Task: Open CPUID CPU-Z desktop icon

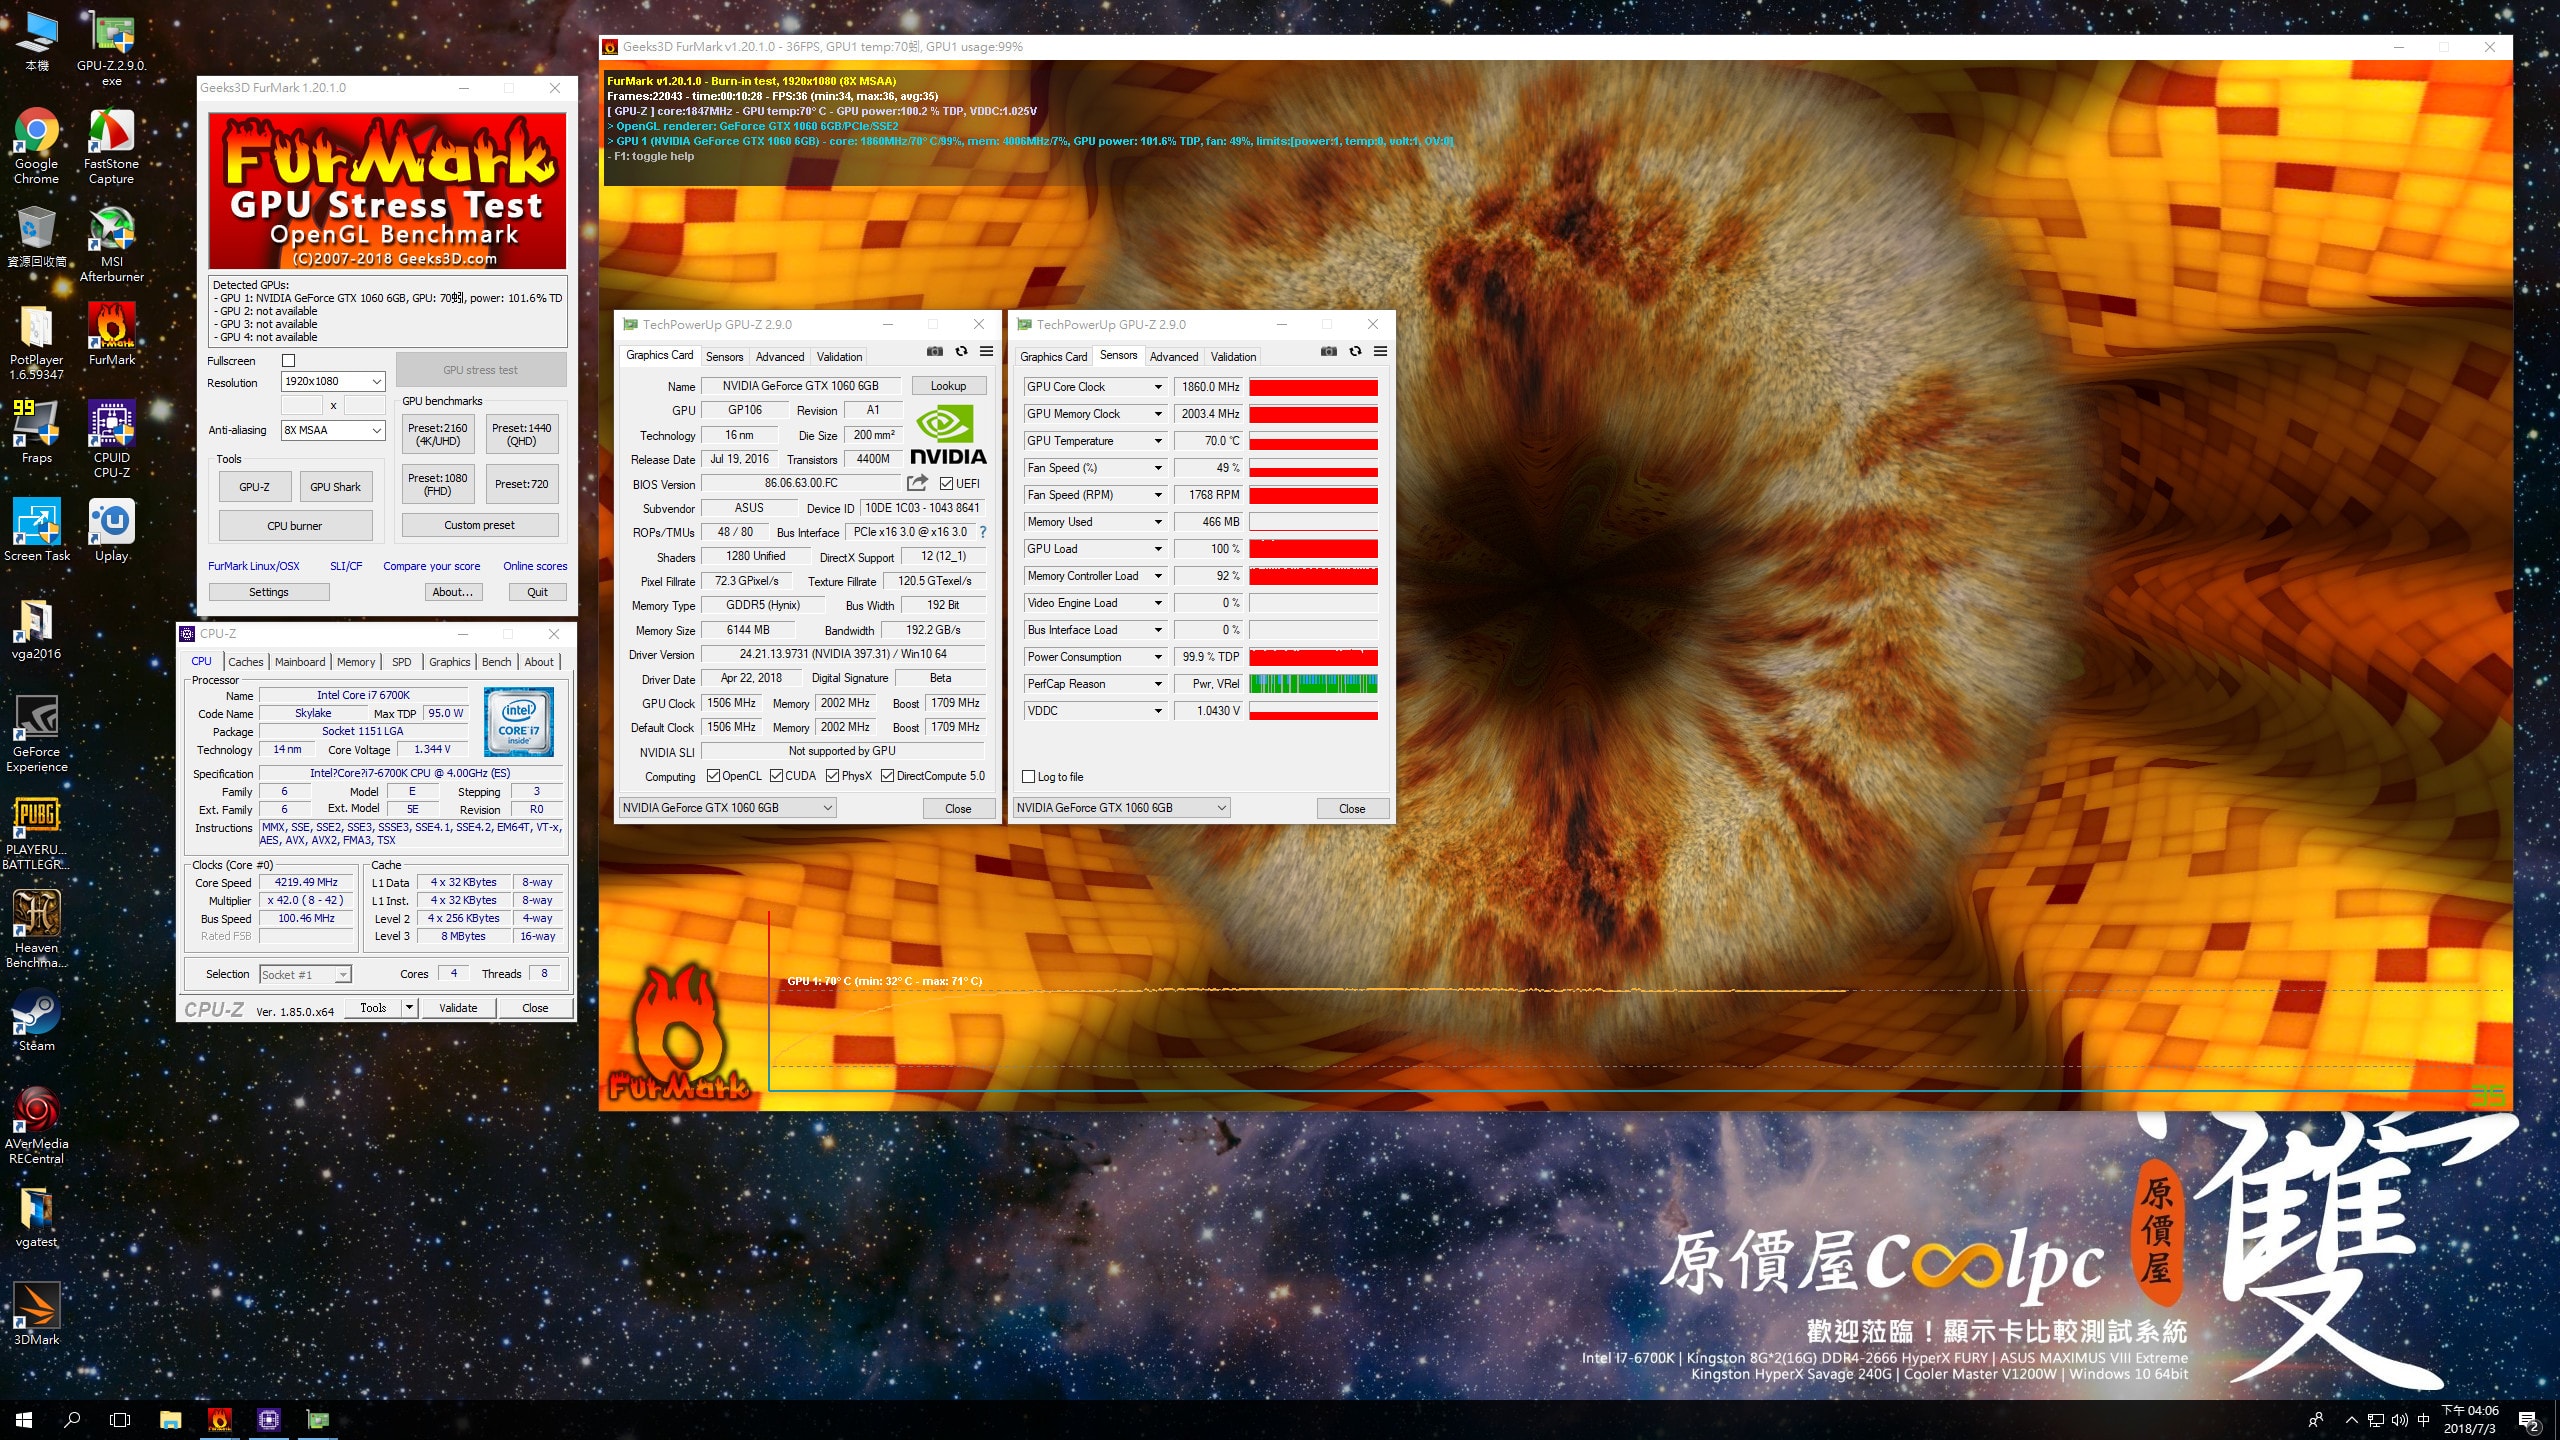Action: [112, 440]
